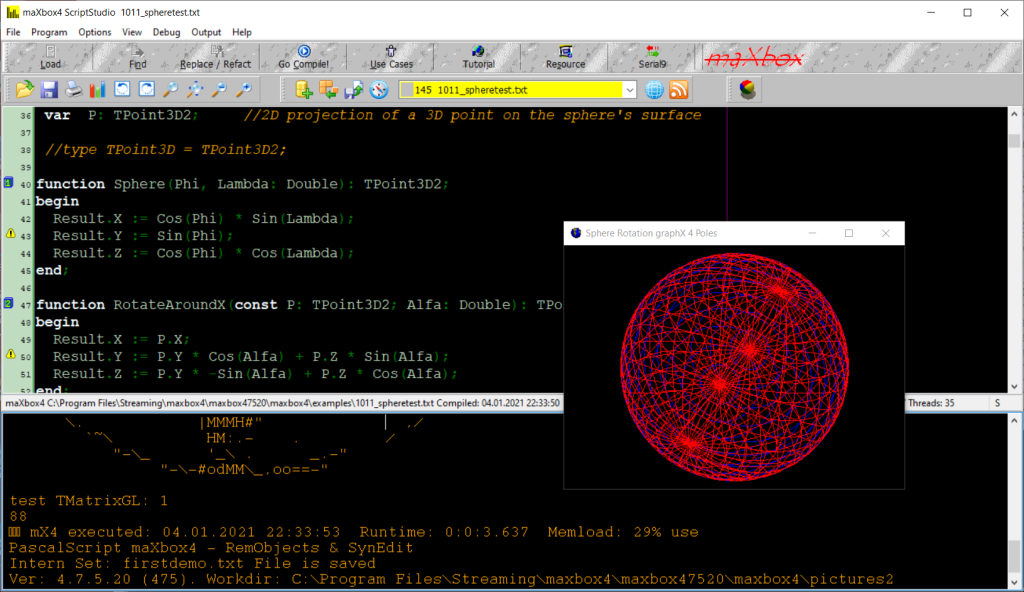This screenshot has height=592, width=1024.
Task: Click 'Intern Set: firstdemo.txt' output line
Action: [x=193, y=563]
